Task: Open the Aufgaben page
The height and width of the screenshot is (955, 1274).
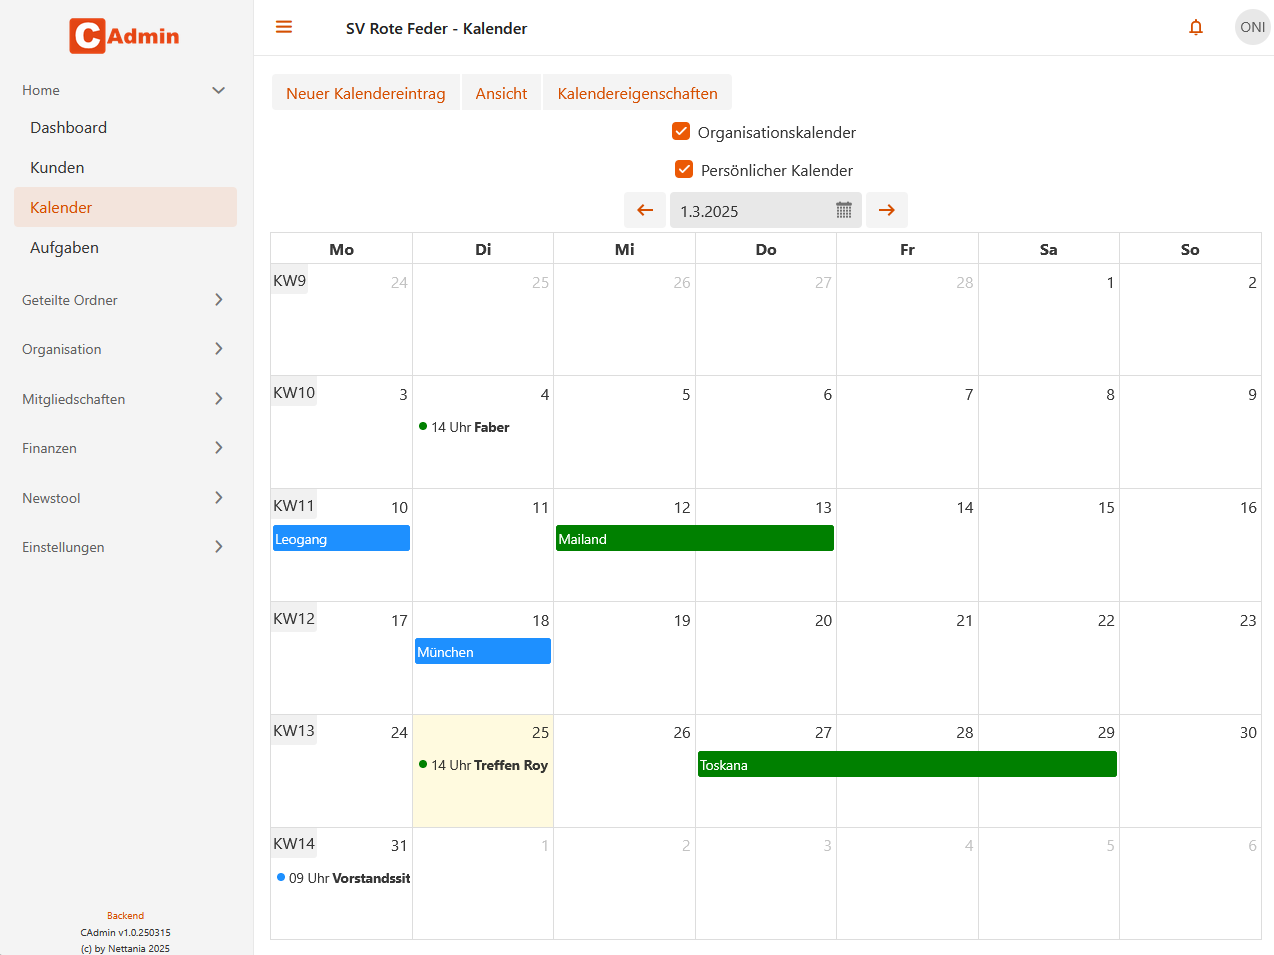Action: pyautogui.click(x=126, y=247)
